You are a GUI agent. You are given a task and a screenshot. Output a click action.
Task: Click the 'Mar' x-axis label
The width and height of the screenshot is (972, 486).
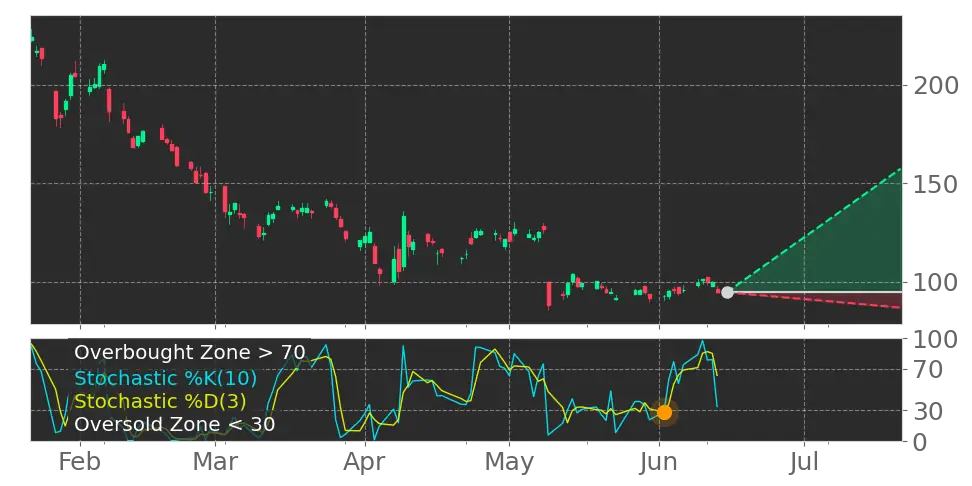(215, 462)
